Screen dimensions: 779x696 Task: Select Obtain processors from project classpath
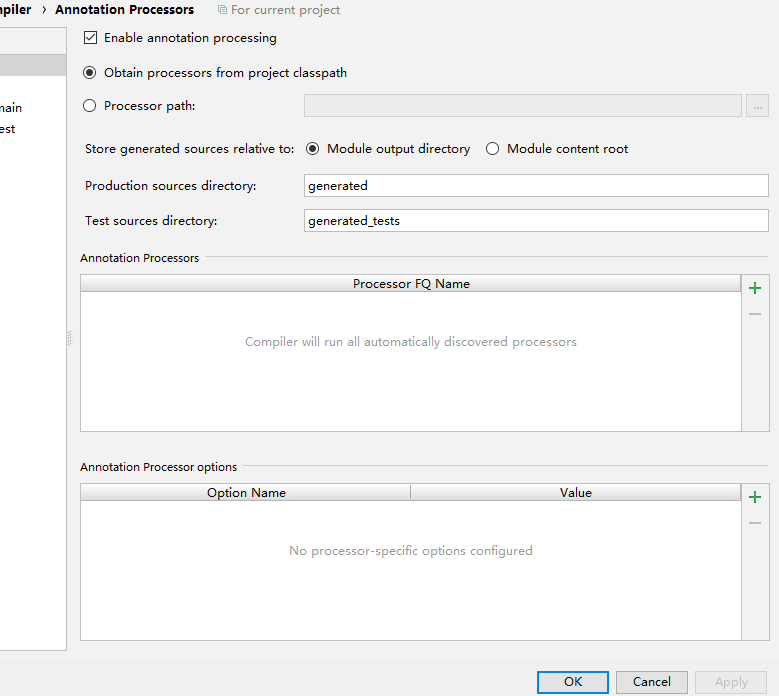point(91,73)
